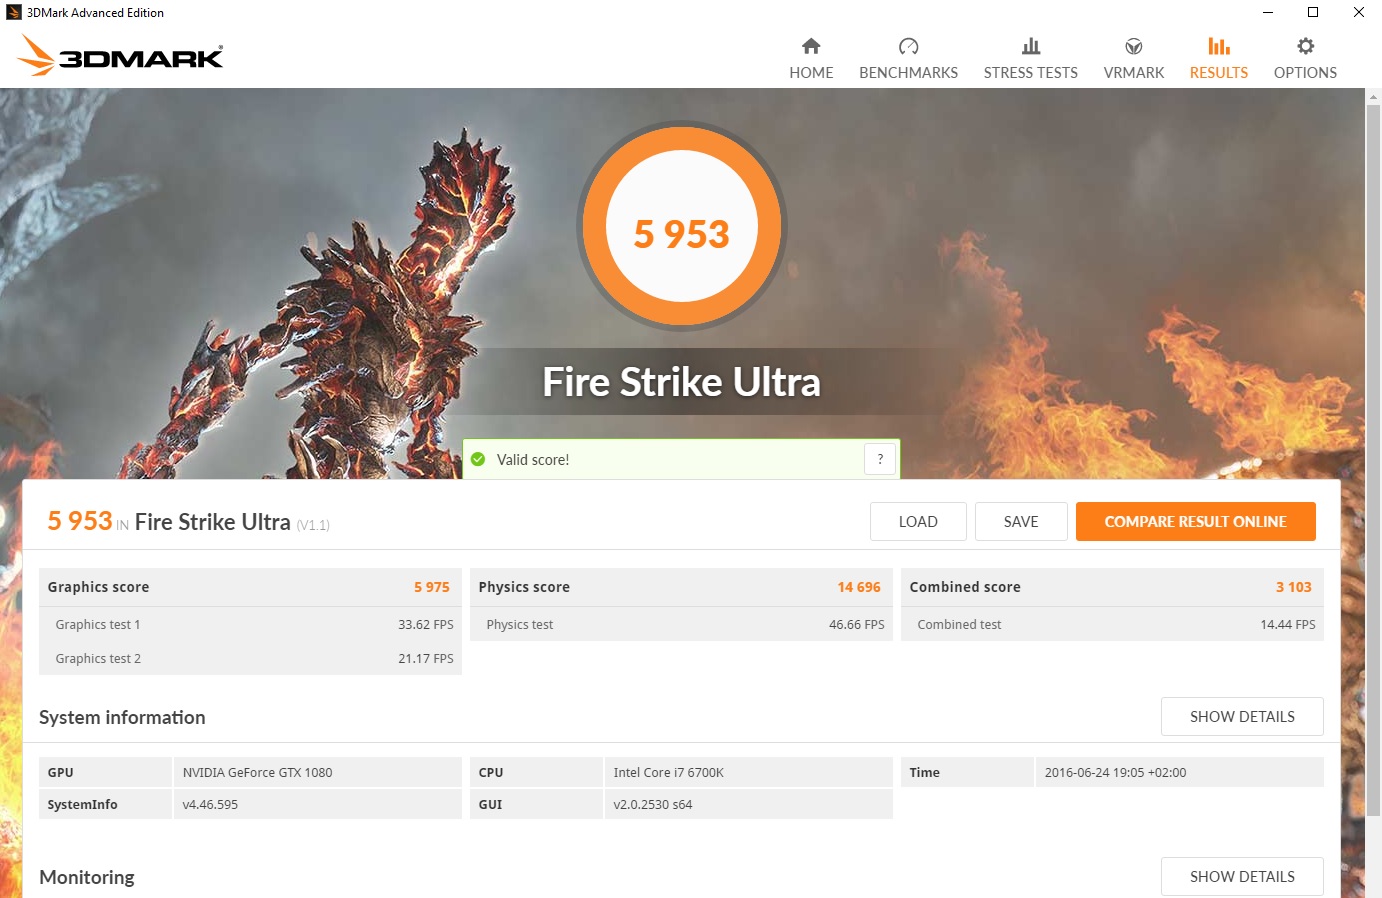The image size is (1382, 898).
Task: Click COMPARE RESULT ONLINE button
Action: (1196, 521)
